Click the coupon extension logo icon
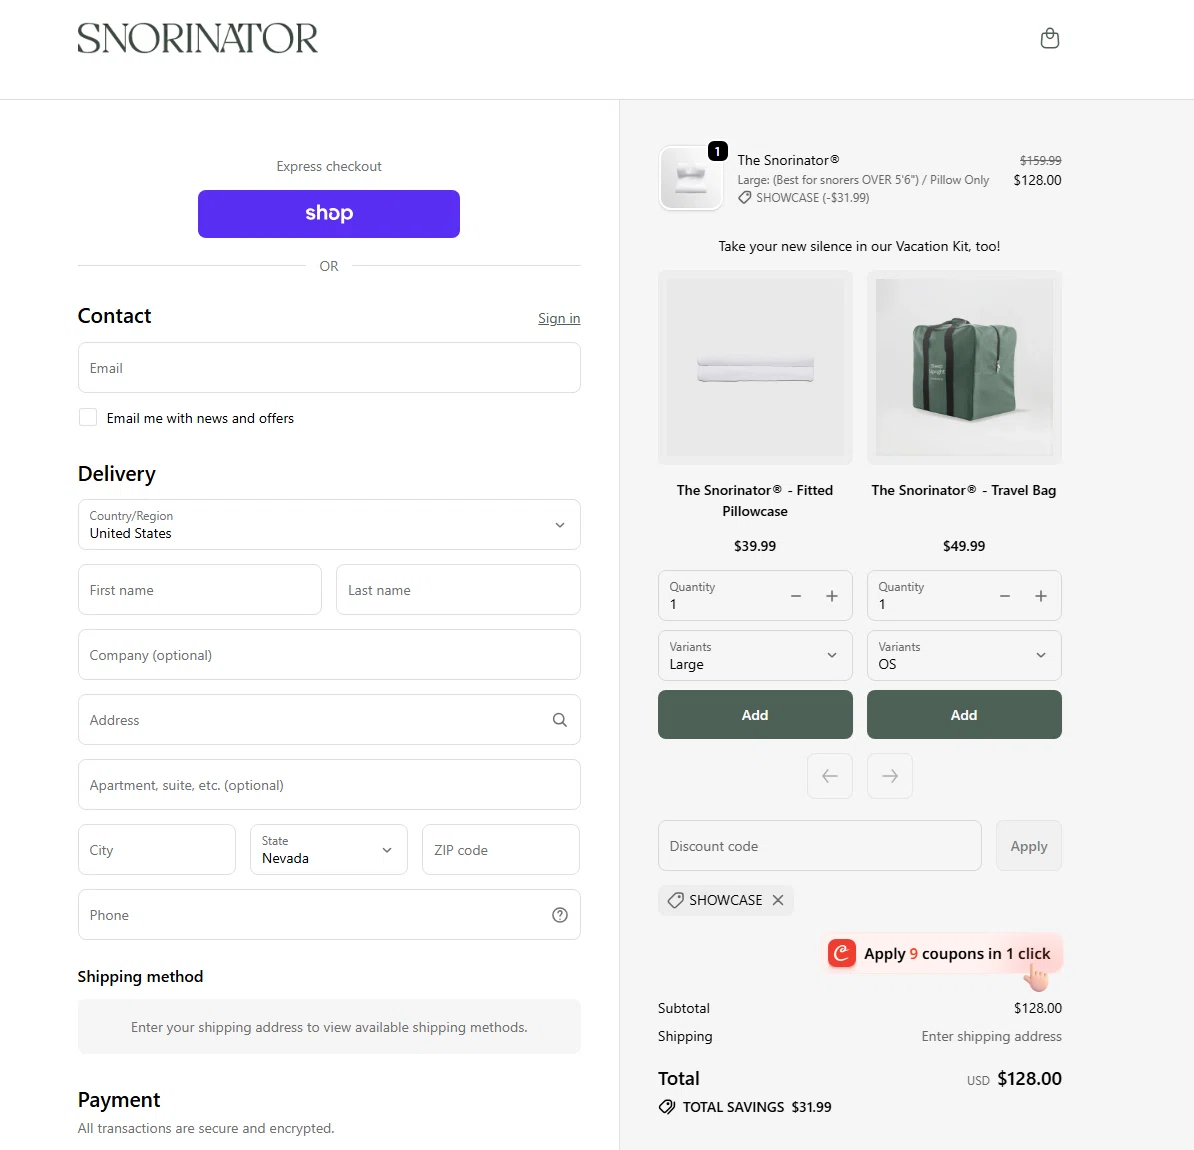1194x1150 pixels. pyautogui.click(x=841, y=953)
